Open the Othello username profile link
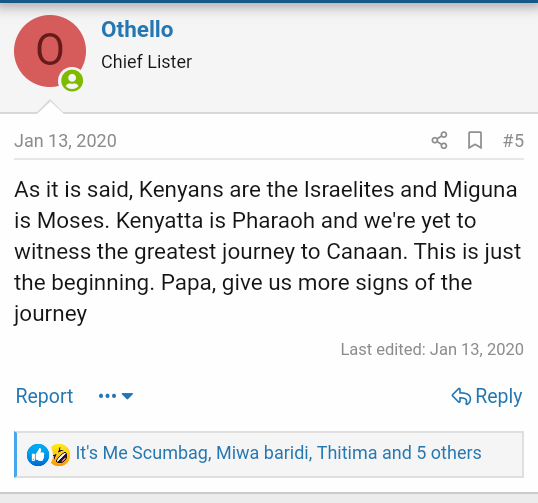538x503 pixels. [x=137, y=29]
